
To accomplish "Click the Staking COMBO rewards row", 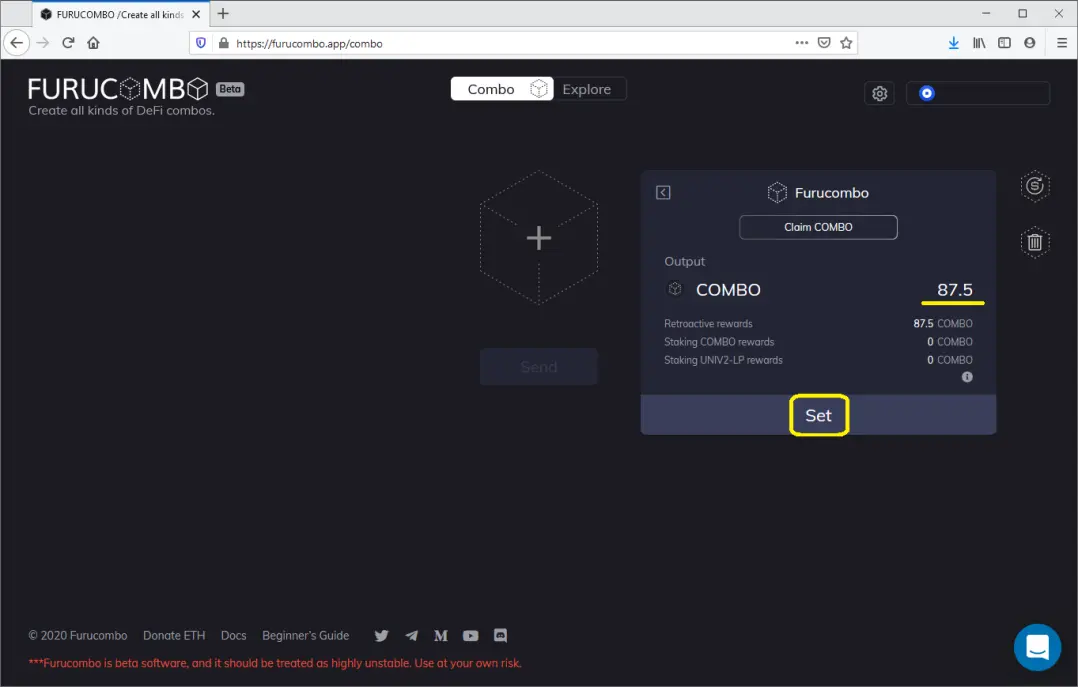I will (x=818, y=342).
